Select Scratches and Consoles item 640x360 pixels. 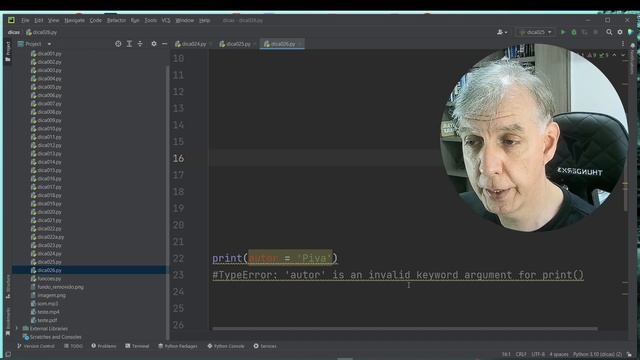click(52, 337)
